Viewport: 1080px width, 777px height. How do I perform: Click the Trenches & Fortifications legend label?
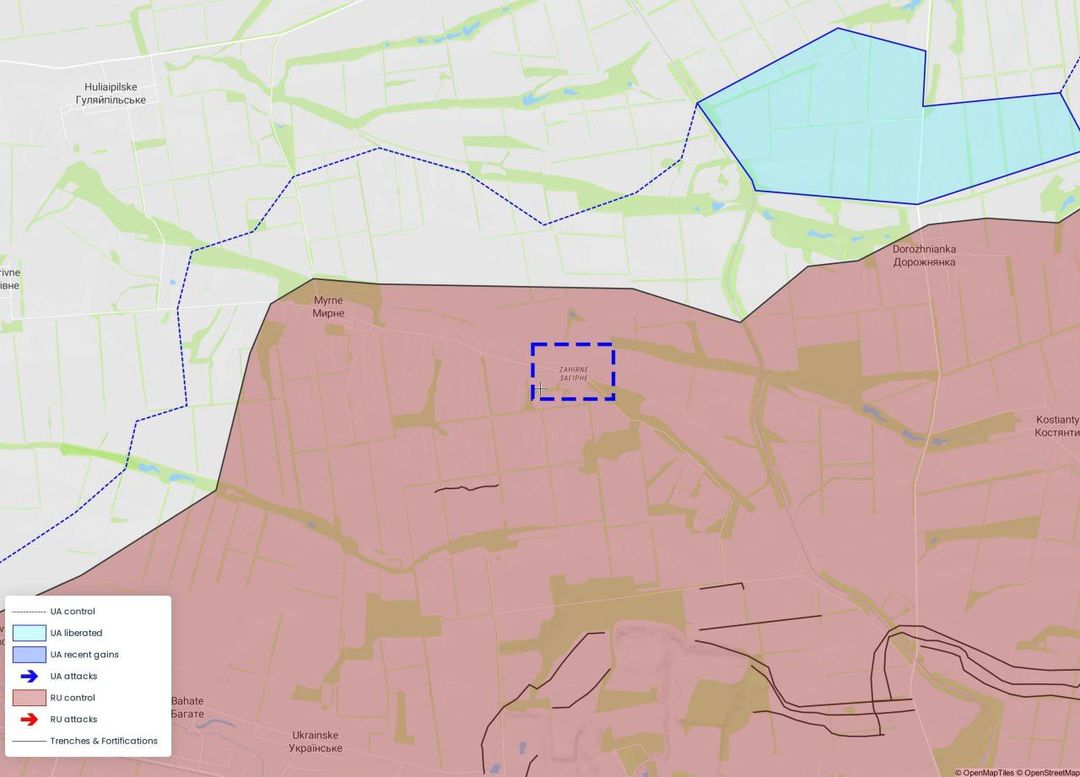point(104,741)
